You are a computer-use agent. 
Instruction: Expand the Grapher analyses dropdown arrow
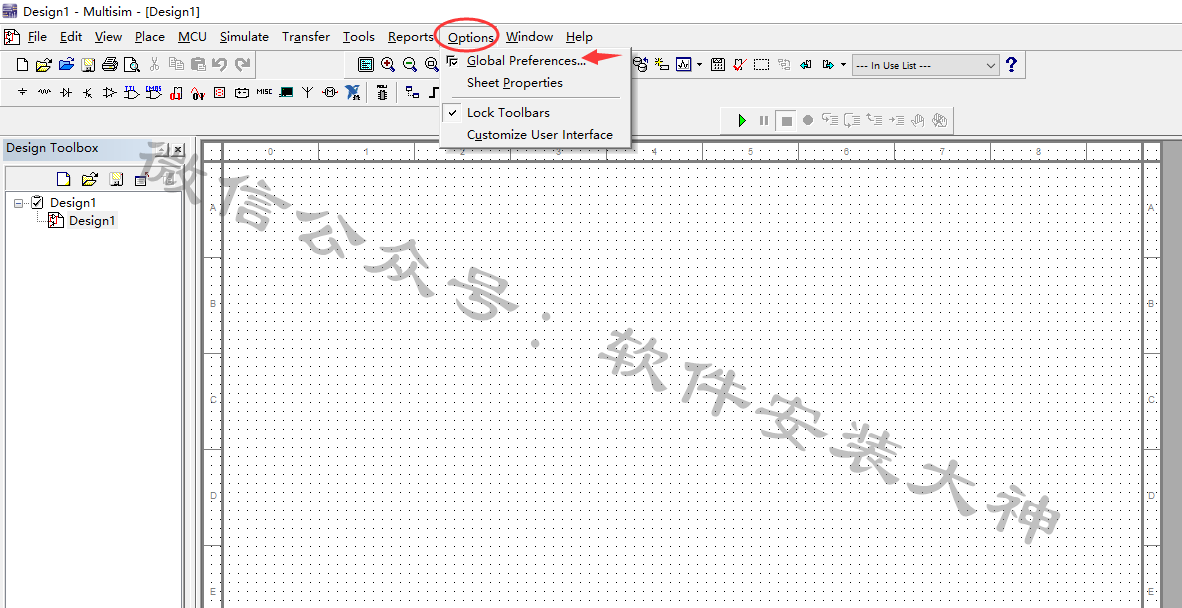coord(700,65)
